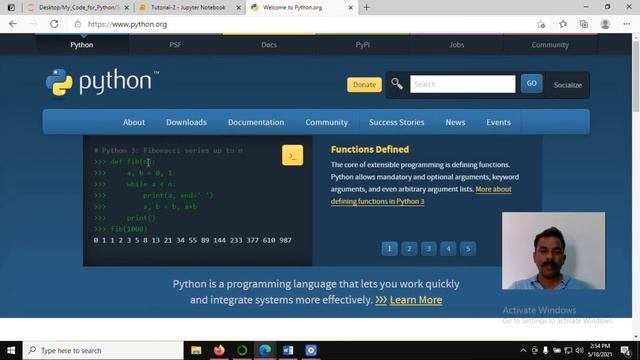Open Edge settings three-dot menu
Viewport: 640px width, 360px height.
coord(627,24)
